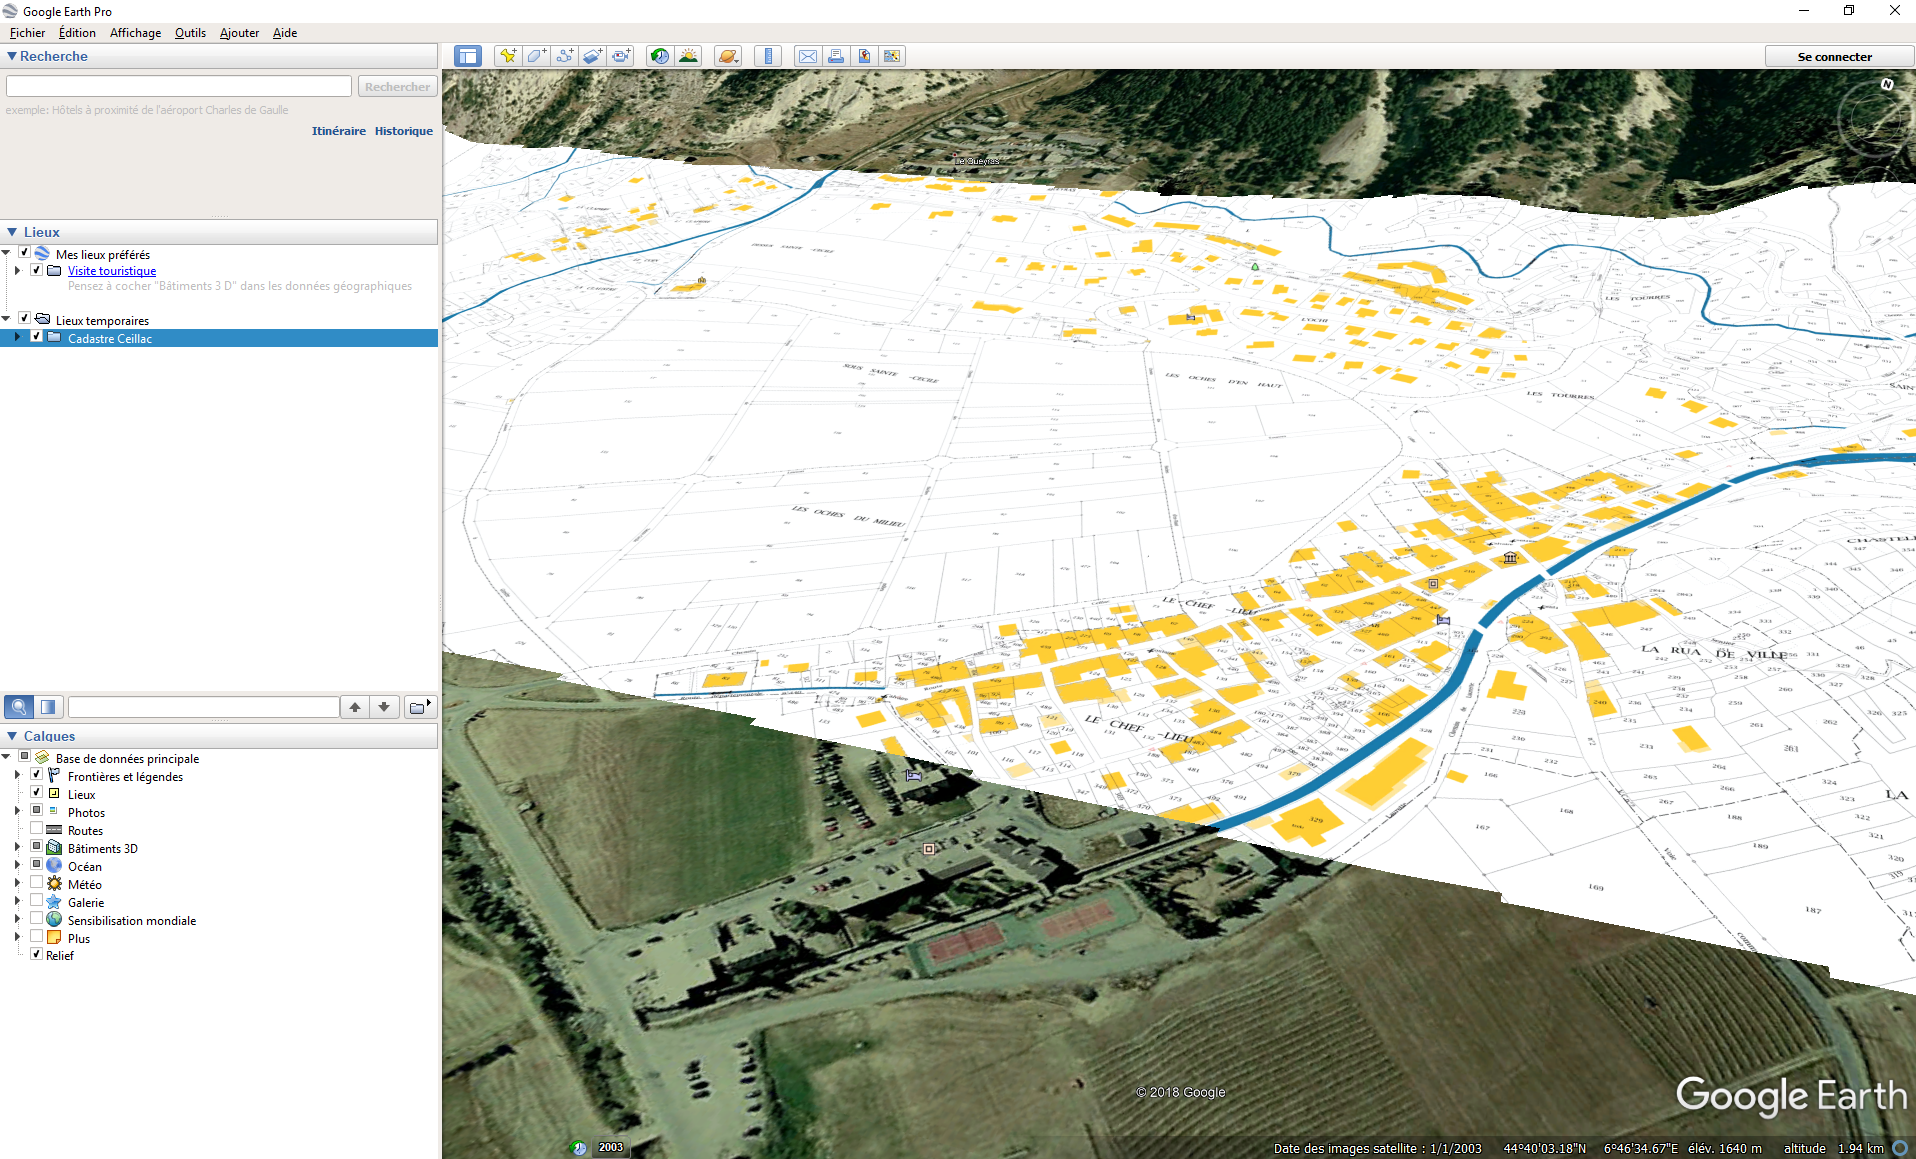Click the historical imagery 2003 indicator
The width and height of the screenshot is (1916, 1159).
610,1147
